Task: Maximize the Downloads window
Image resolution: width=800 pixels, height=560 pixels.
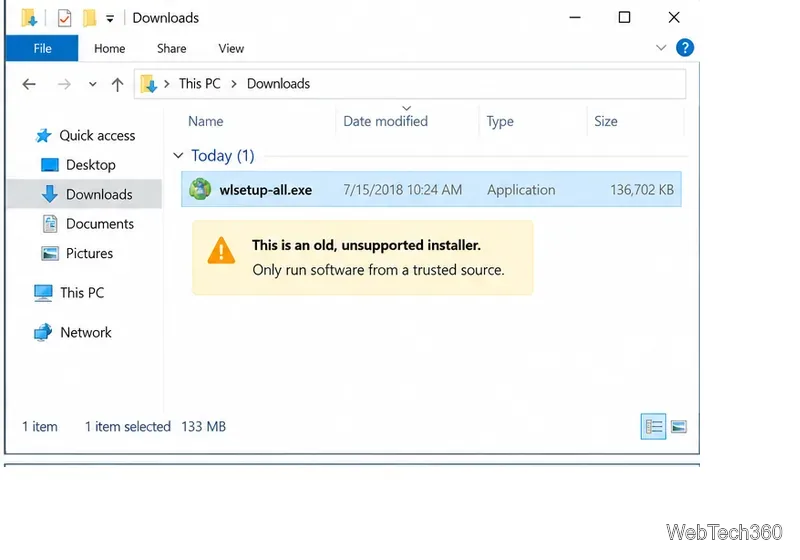Action: point(624,17)
